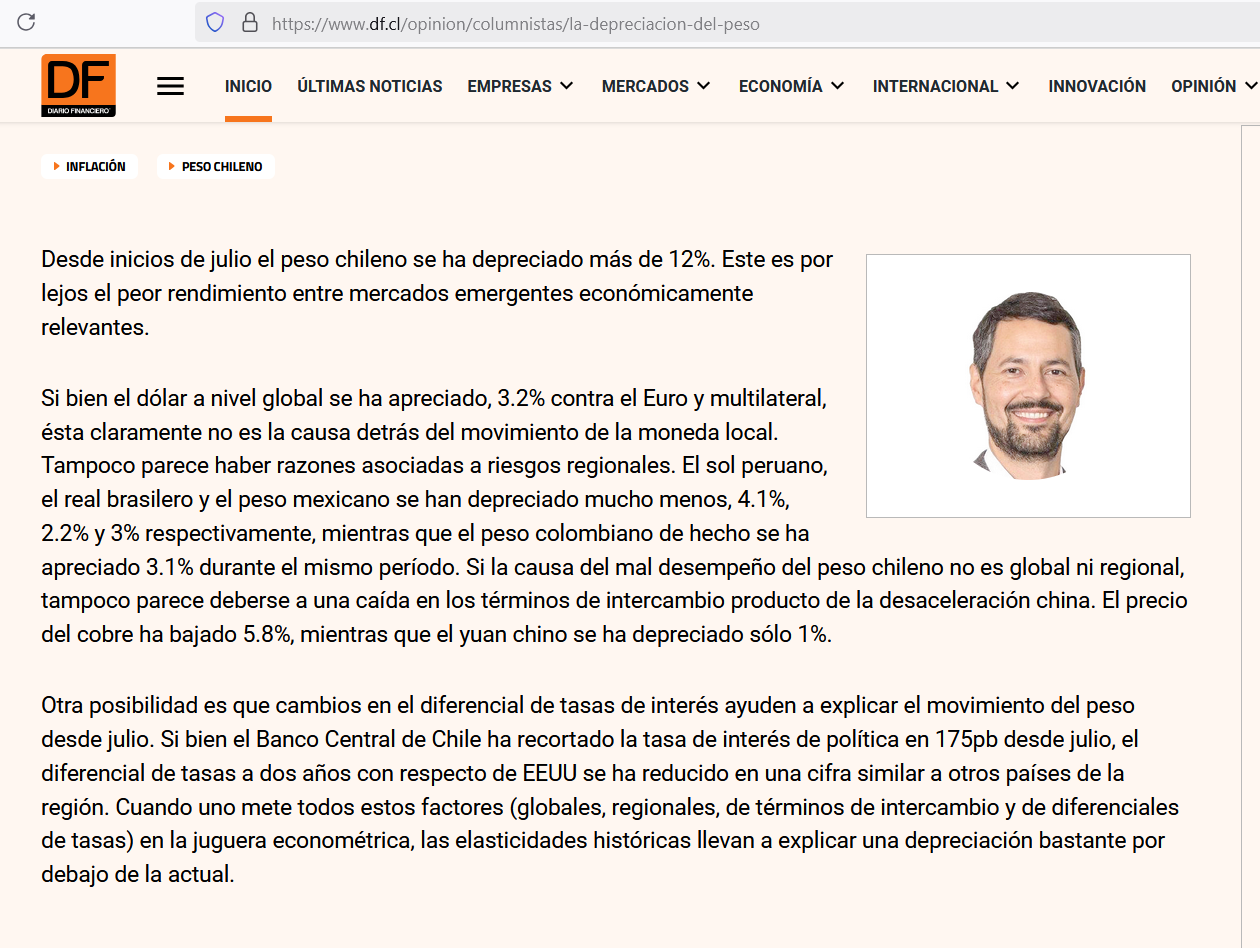Click the paragraph starting "Otra posibilidad es que cambios"
This screenshot has height=948, width=1260.
[610, 790]
